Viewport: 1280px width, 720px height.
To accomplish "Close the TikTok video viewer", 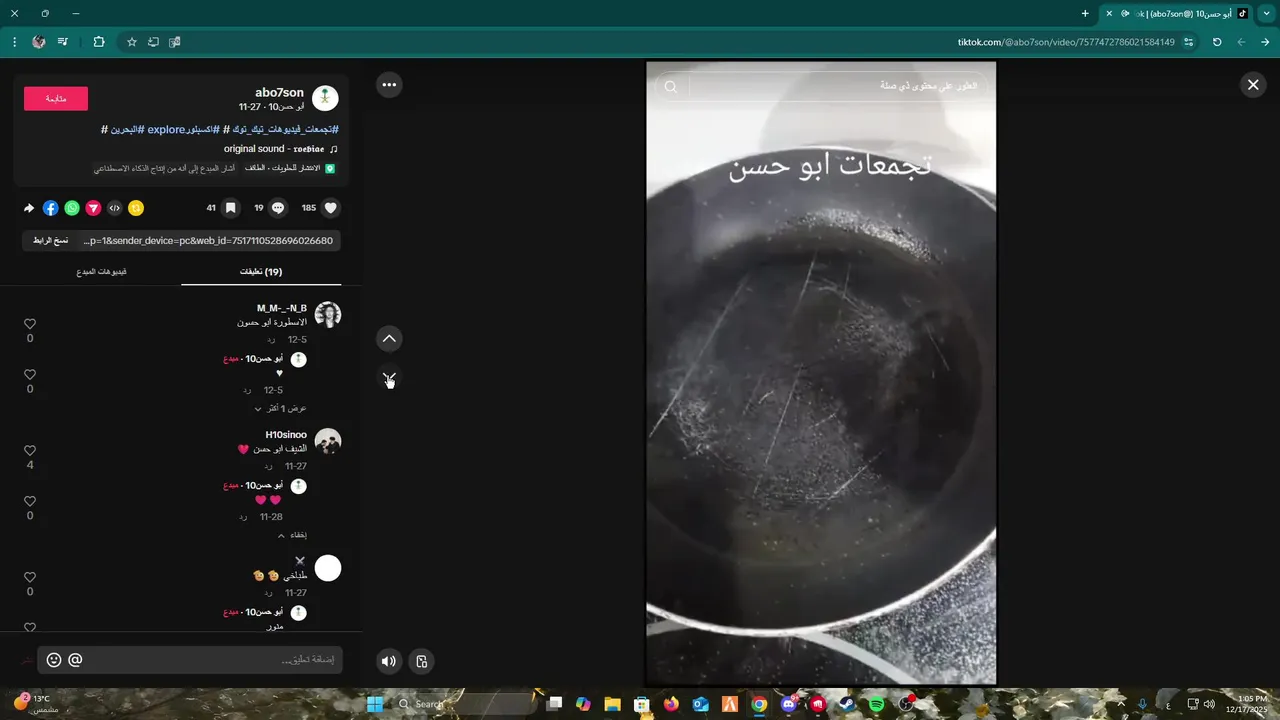I will click(x=1253, y=85).
